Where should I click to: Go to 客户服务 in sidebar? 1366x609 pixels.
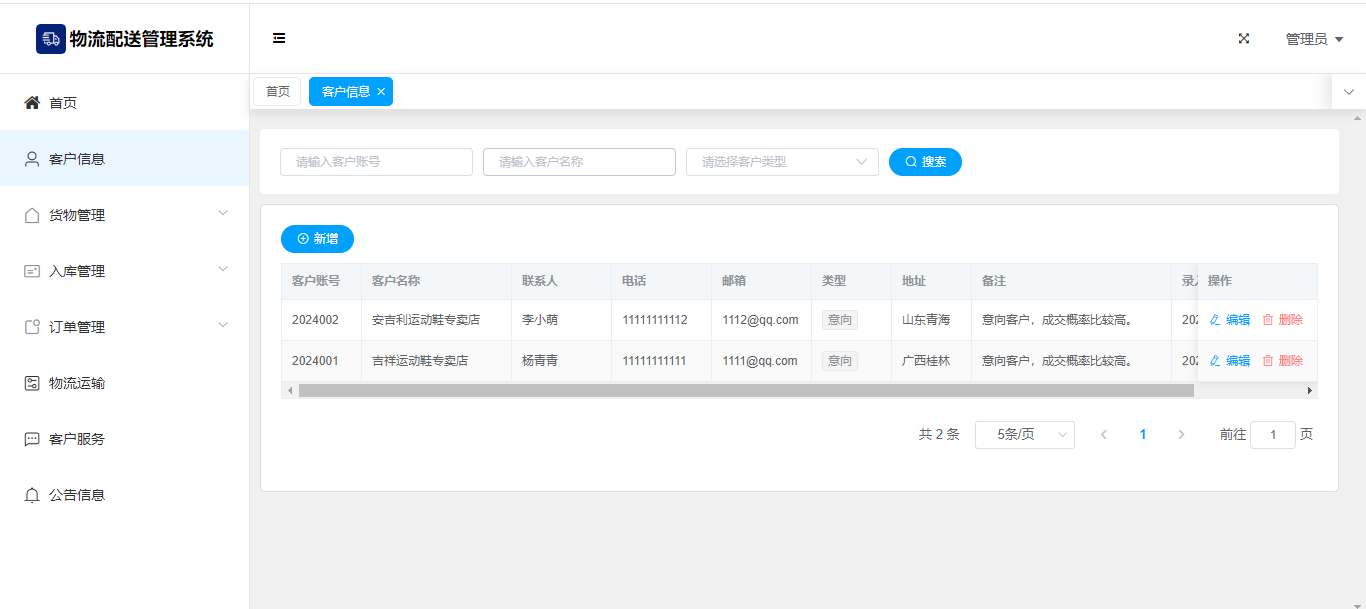pos(77,439)
